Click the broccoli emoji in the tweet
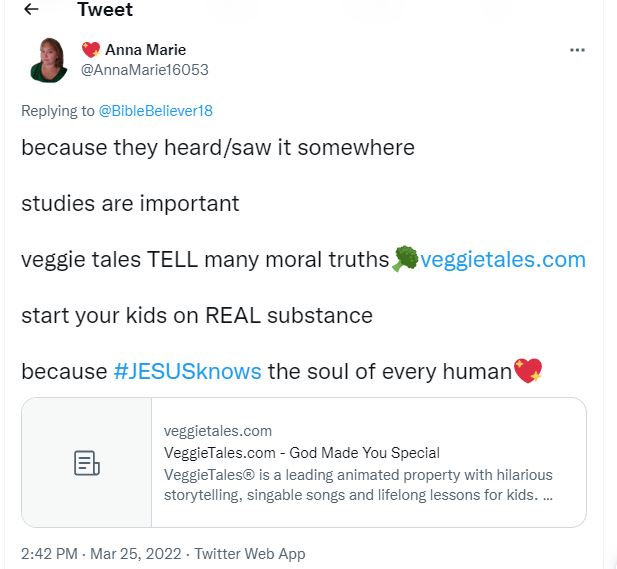The image size is (617, 569). [405, 259]
